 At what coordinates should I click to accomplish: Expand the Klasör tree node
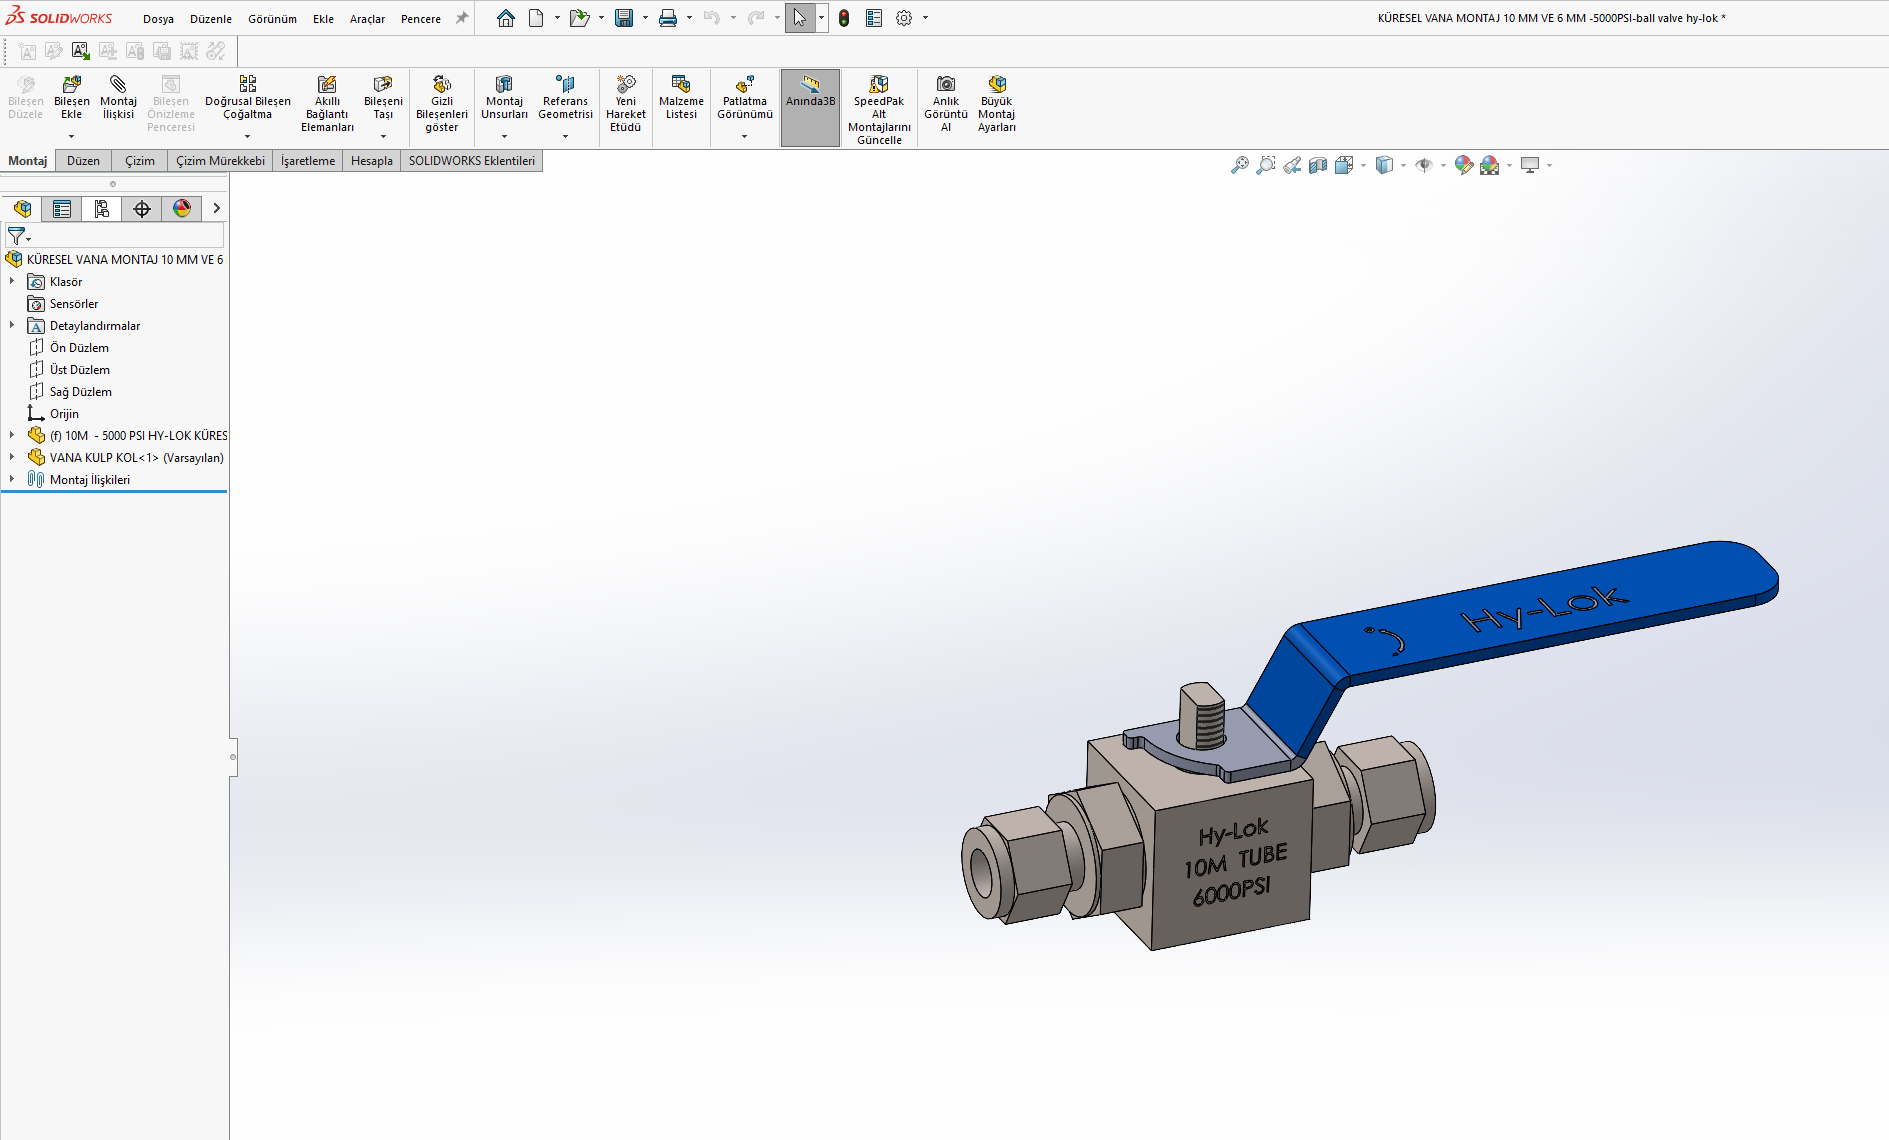pos(12,282)
